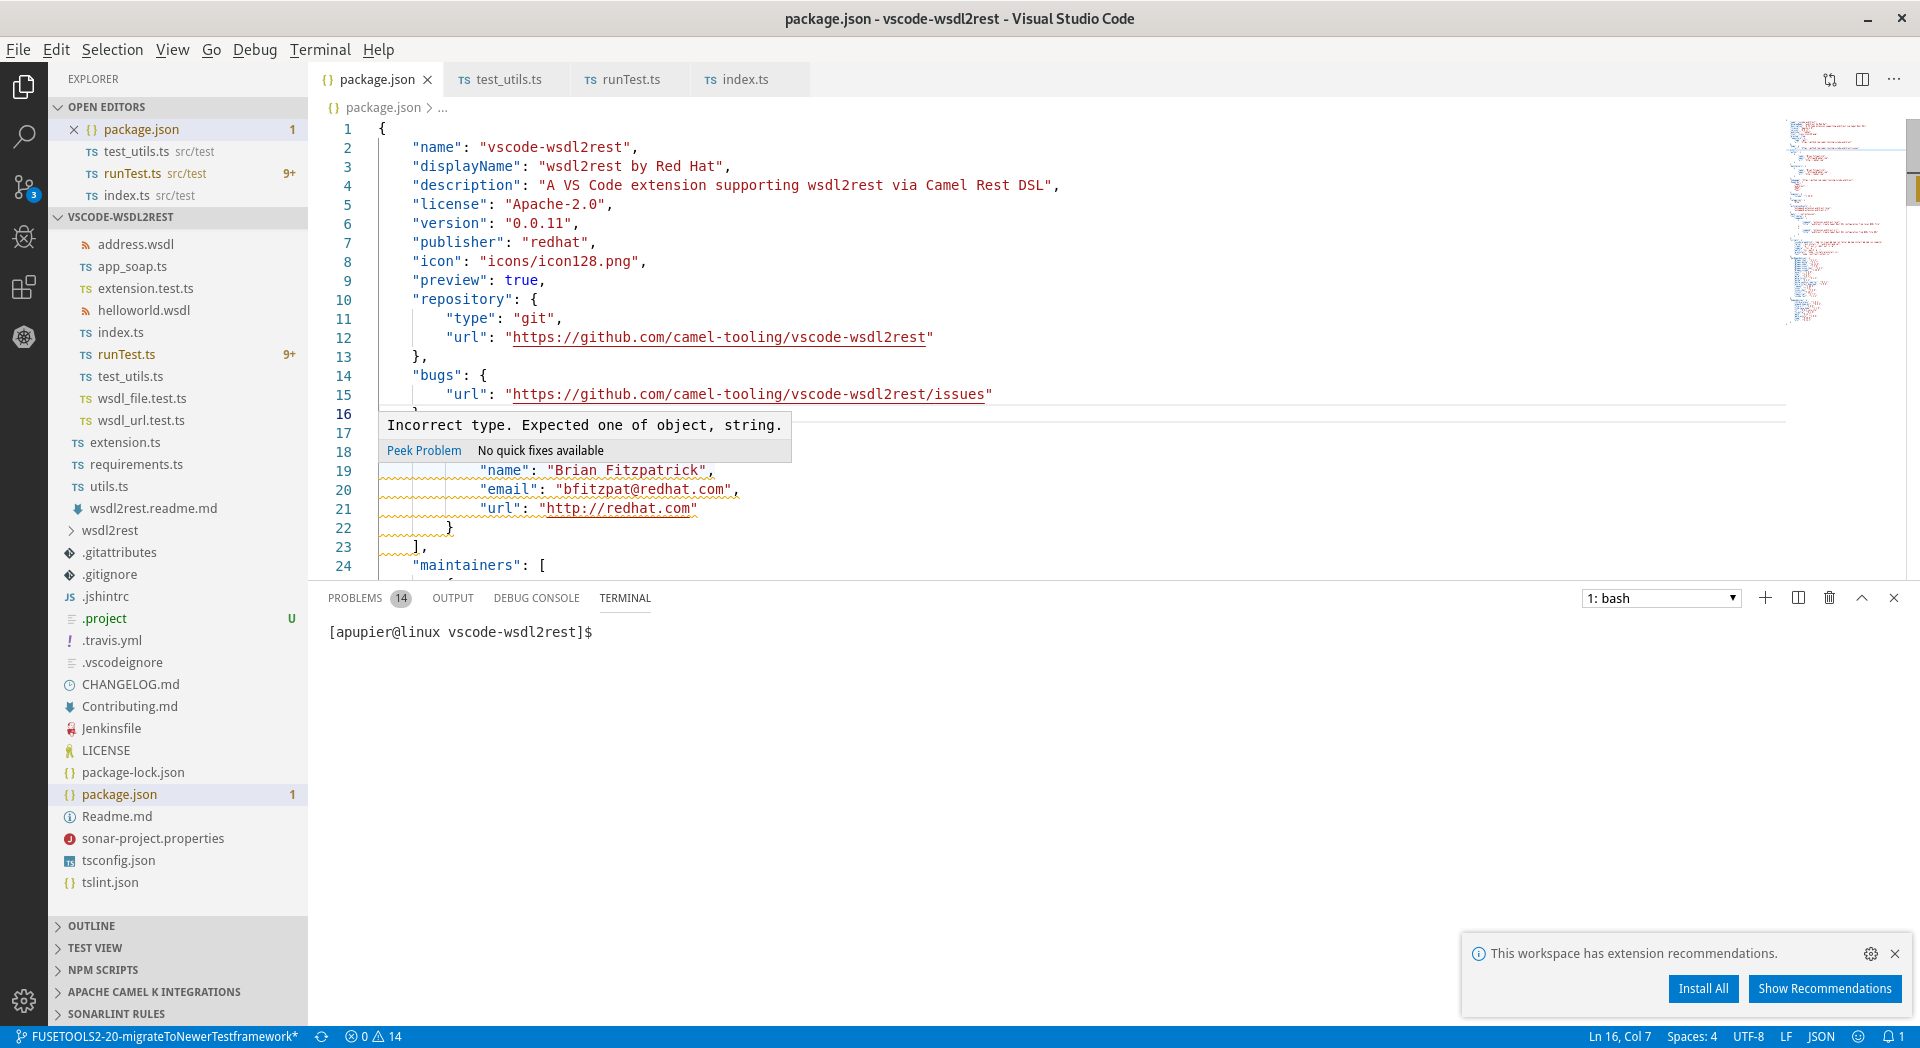Click Install All for recommended extensions
The image size is (1920, 1048).
pyautogui.click(x=1703, y=988)
